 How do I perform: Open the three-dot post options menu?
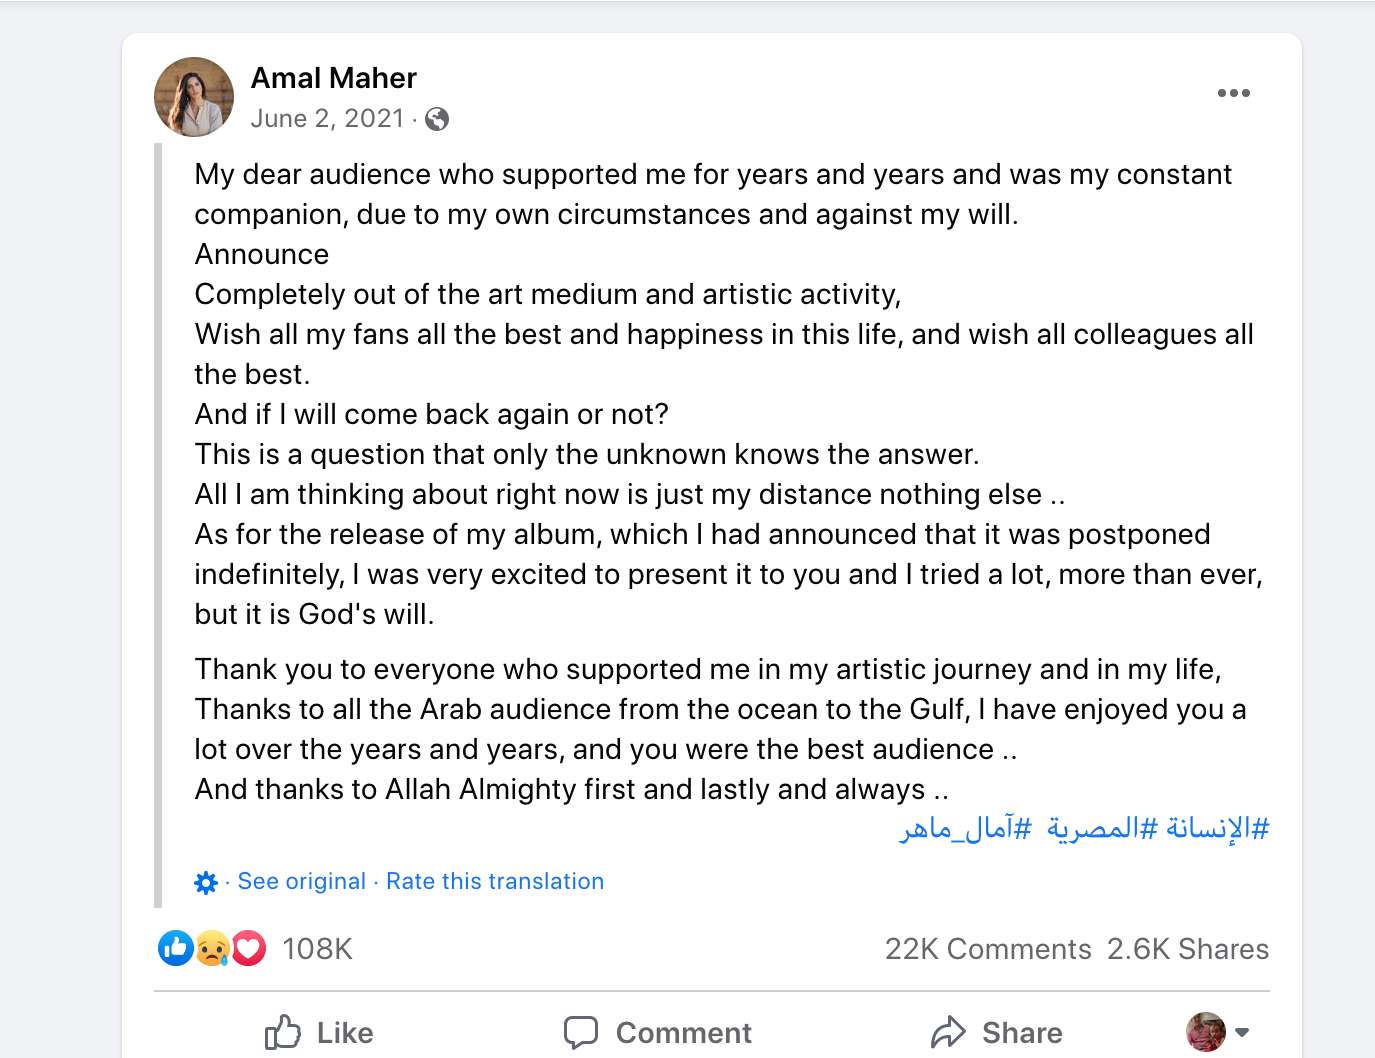[x=1234, y=92]
